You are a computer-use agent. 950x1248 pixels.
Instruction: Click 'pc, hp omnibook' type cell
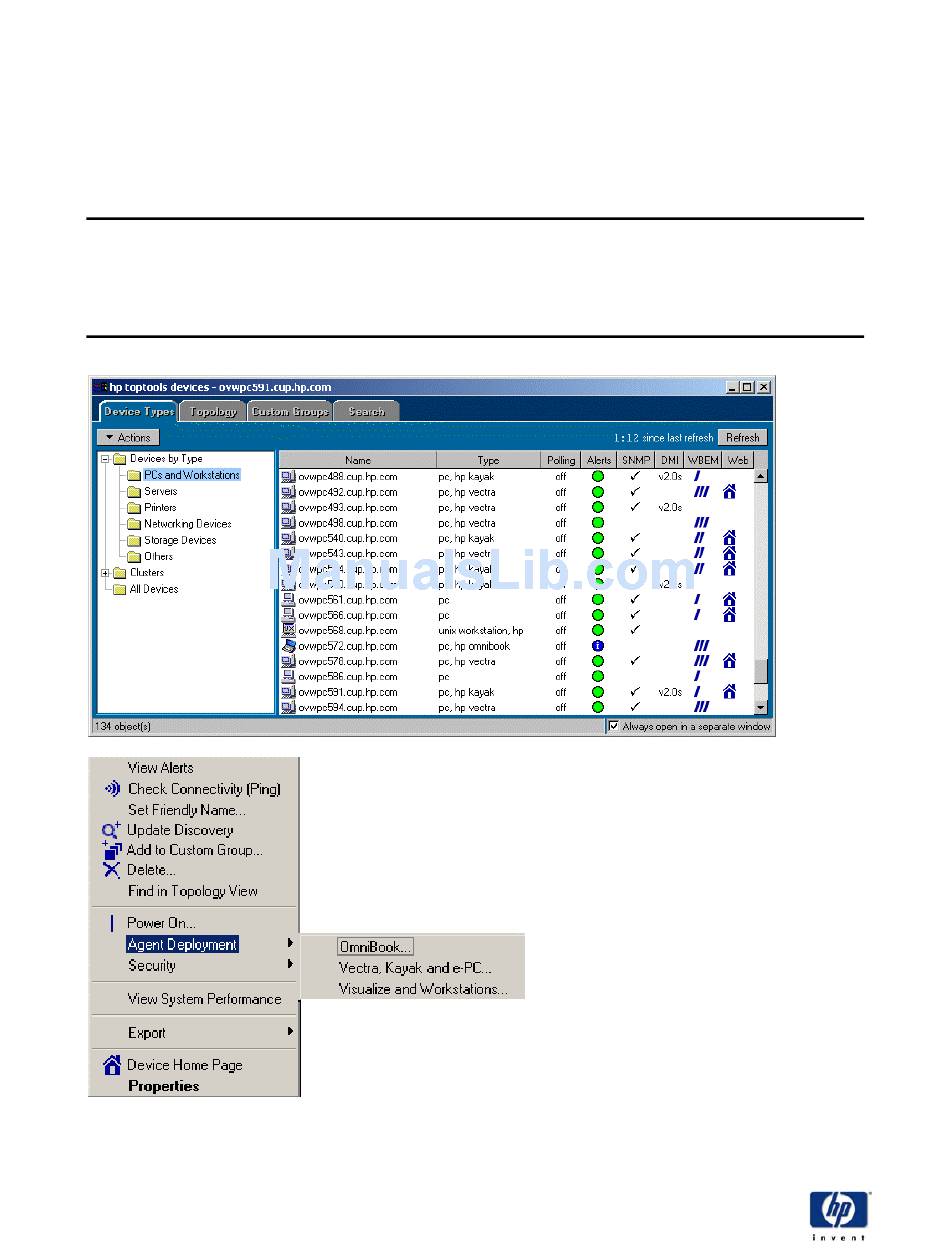[474, 646]
